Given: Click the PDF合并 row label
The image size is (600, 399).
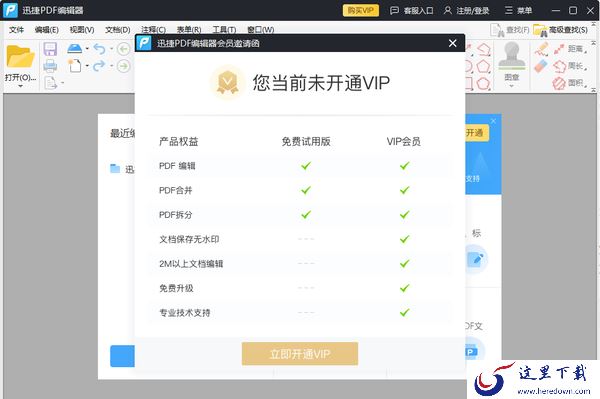Looking at the screenshot, I should click(x=176, y=191).
